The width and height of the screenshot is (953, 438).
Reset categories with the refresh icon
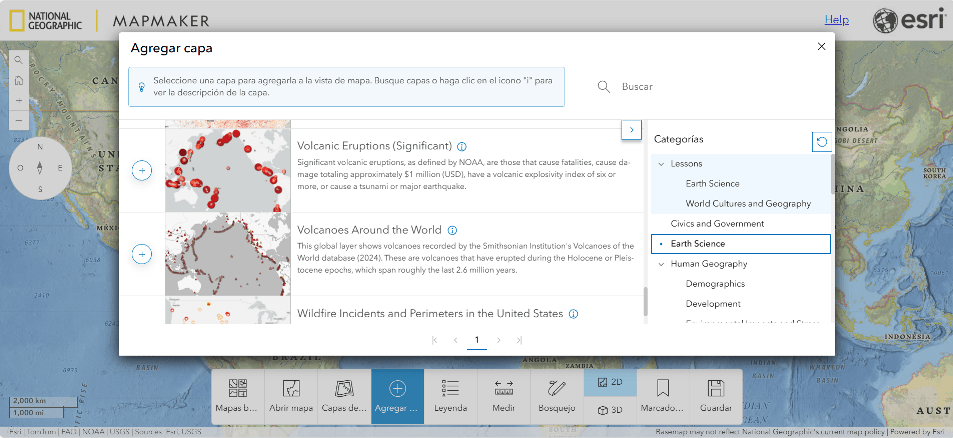[821, 141]
